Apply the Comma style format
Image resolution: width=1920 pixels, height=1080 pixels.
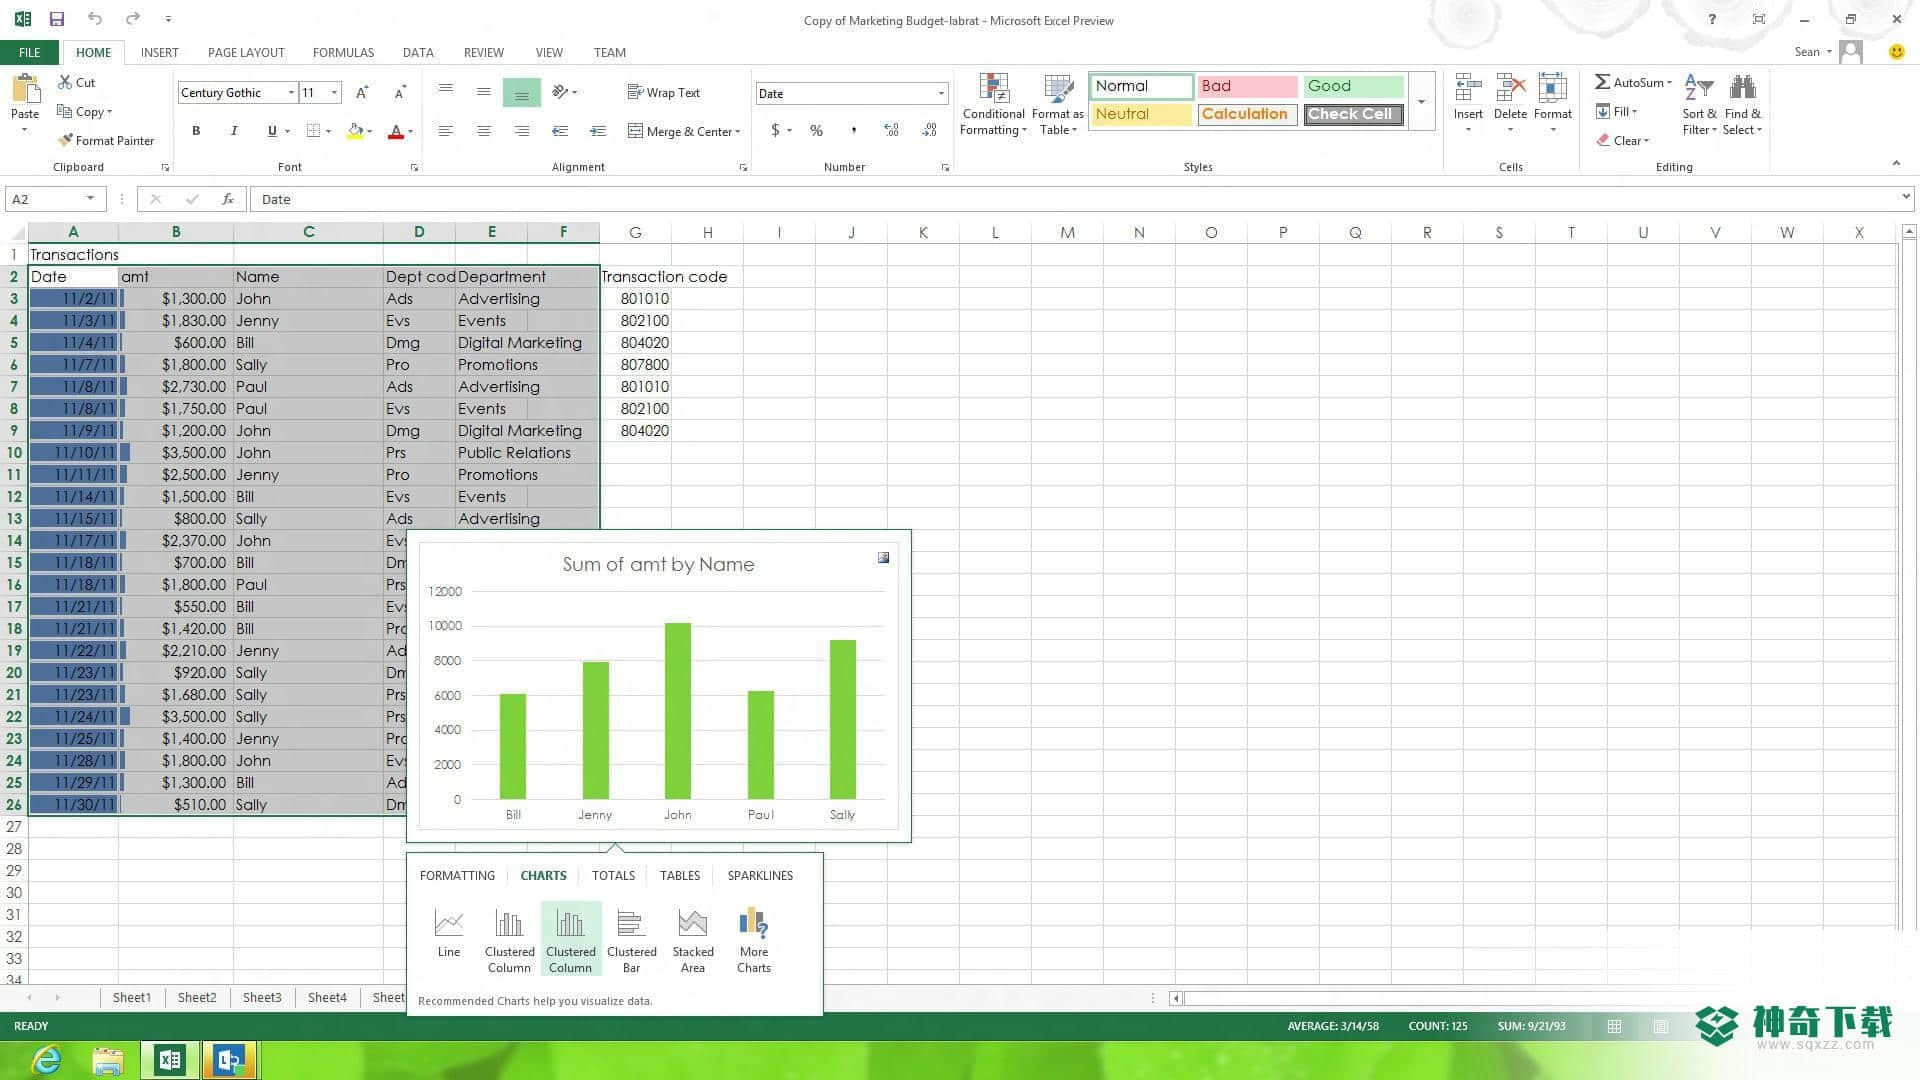click(x=853, y=131)
